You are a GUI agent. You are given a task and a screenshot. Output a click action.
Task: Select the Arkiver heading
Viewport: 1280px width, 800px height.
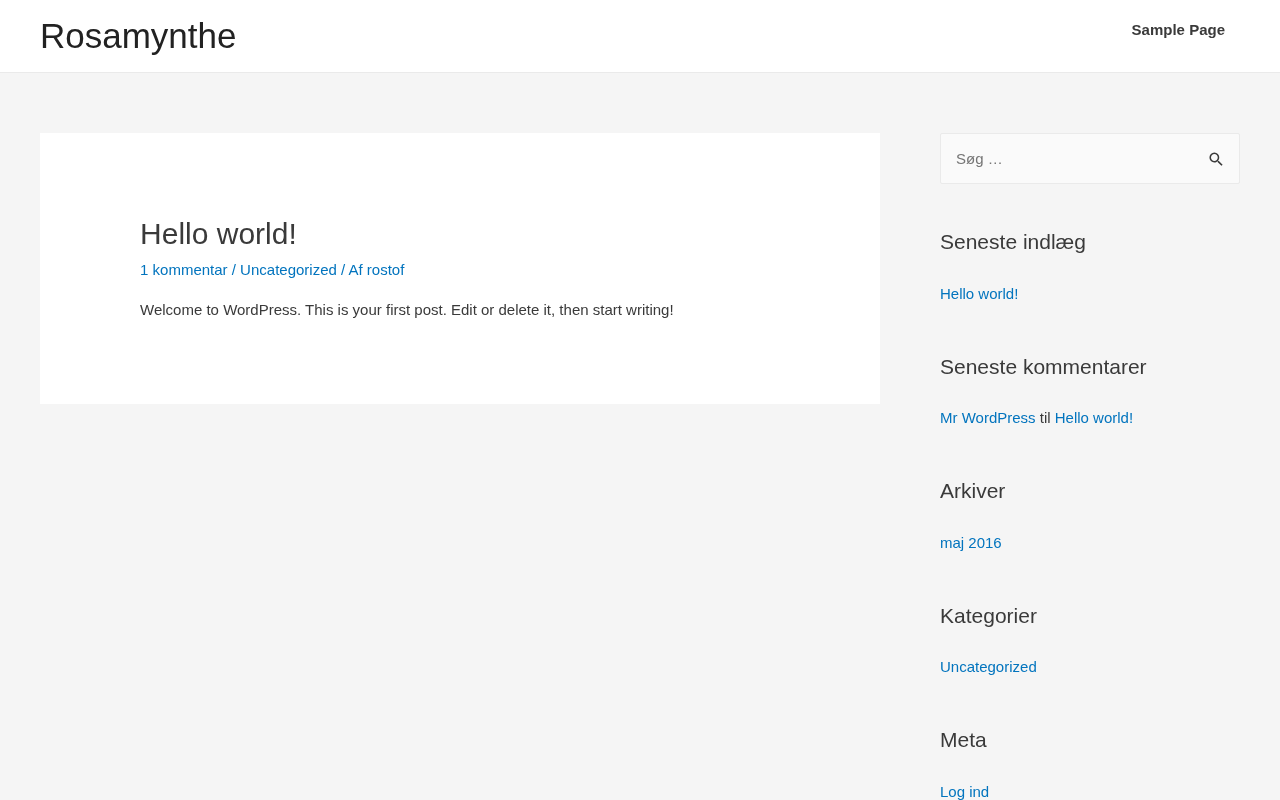(x=973, y=491)
